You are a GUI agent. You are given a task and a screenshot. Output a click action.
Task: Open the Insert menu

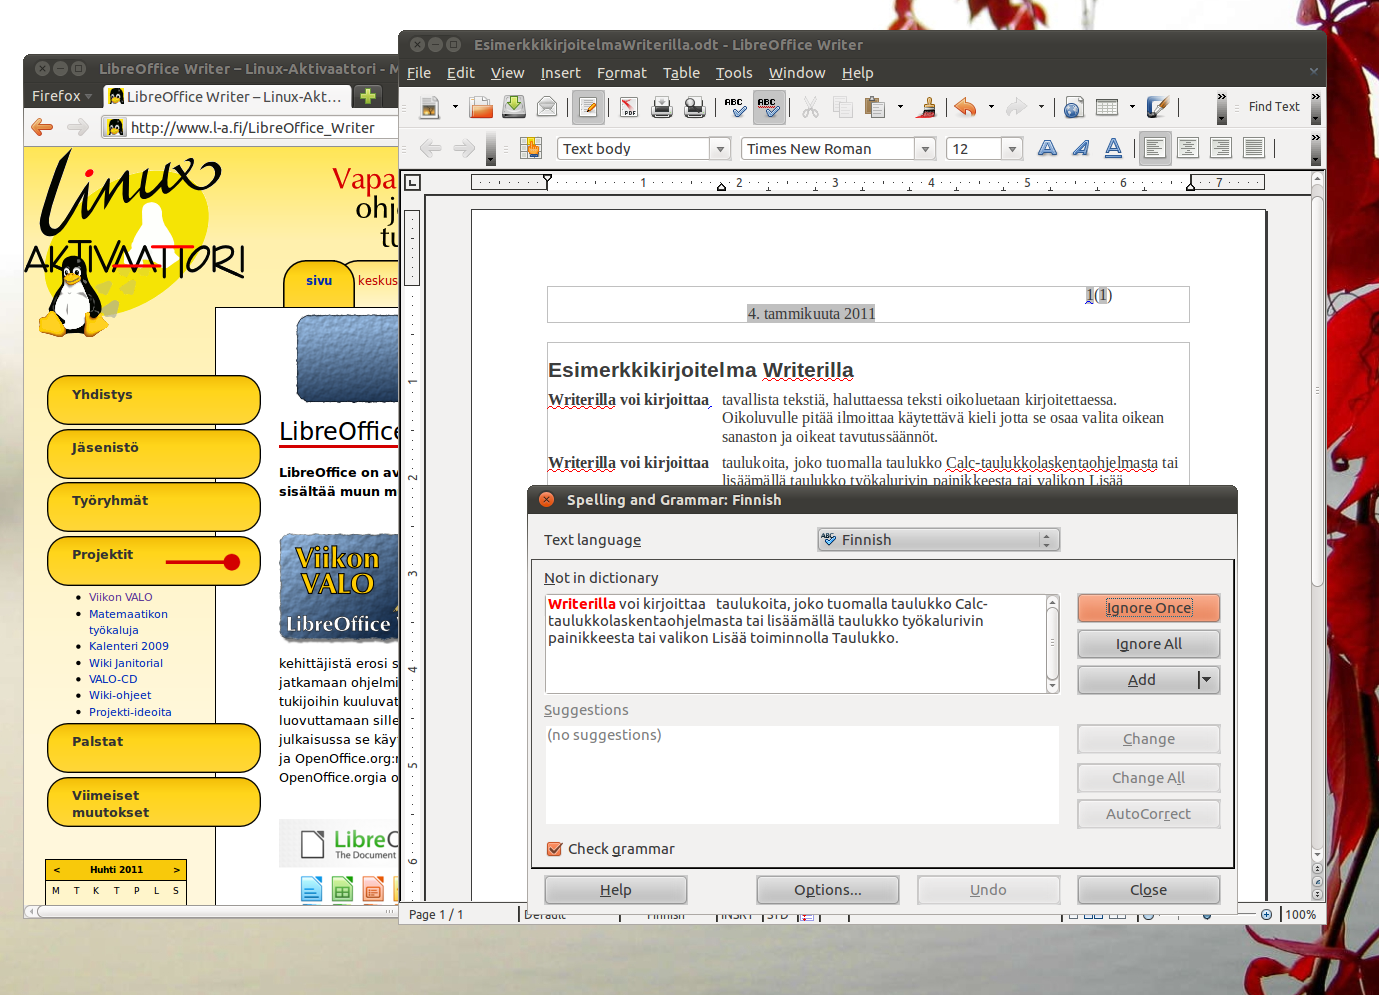click(x=560, y=73)
